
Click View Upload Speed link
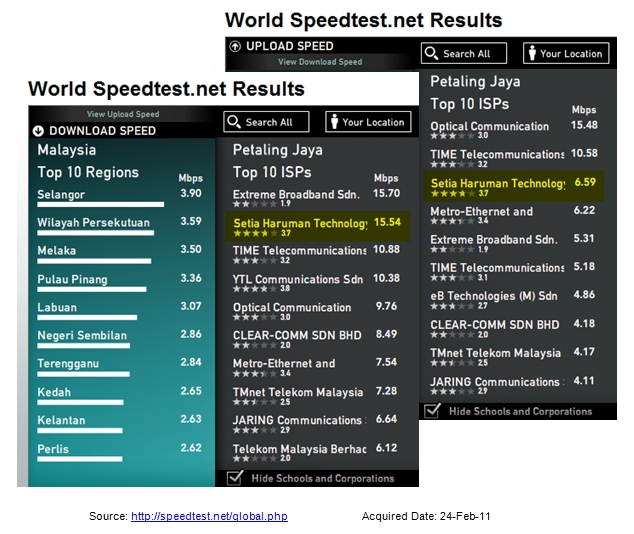tap(123, 114)
